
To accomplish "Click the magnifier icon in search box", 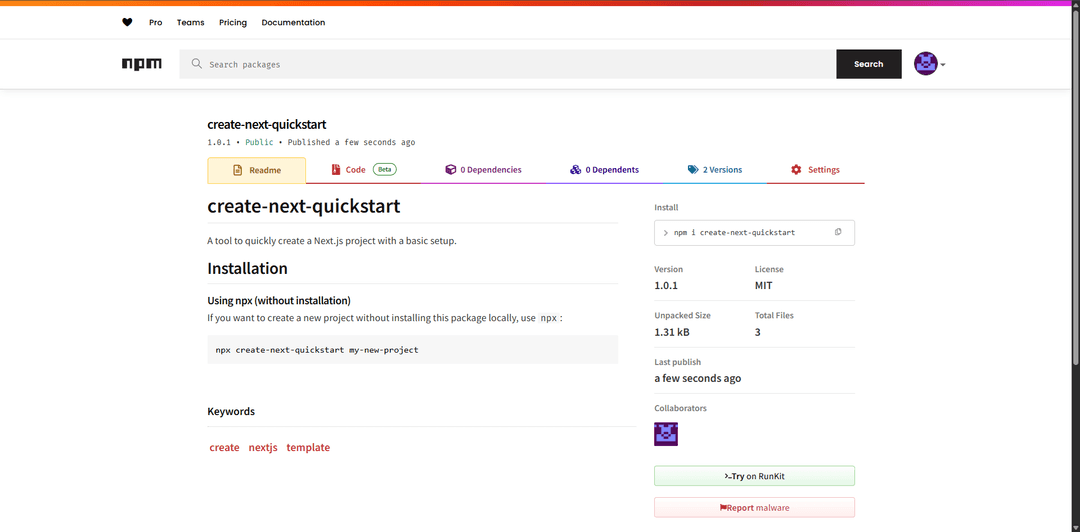I will coord(196,64).
